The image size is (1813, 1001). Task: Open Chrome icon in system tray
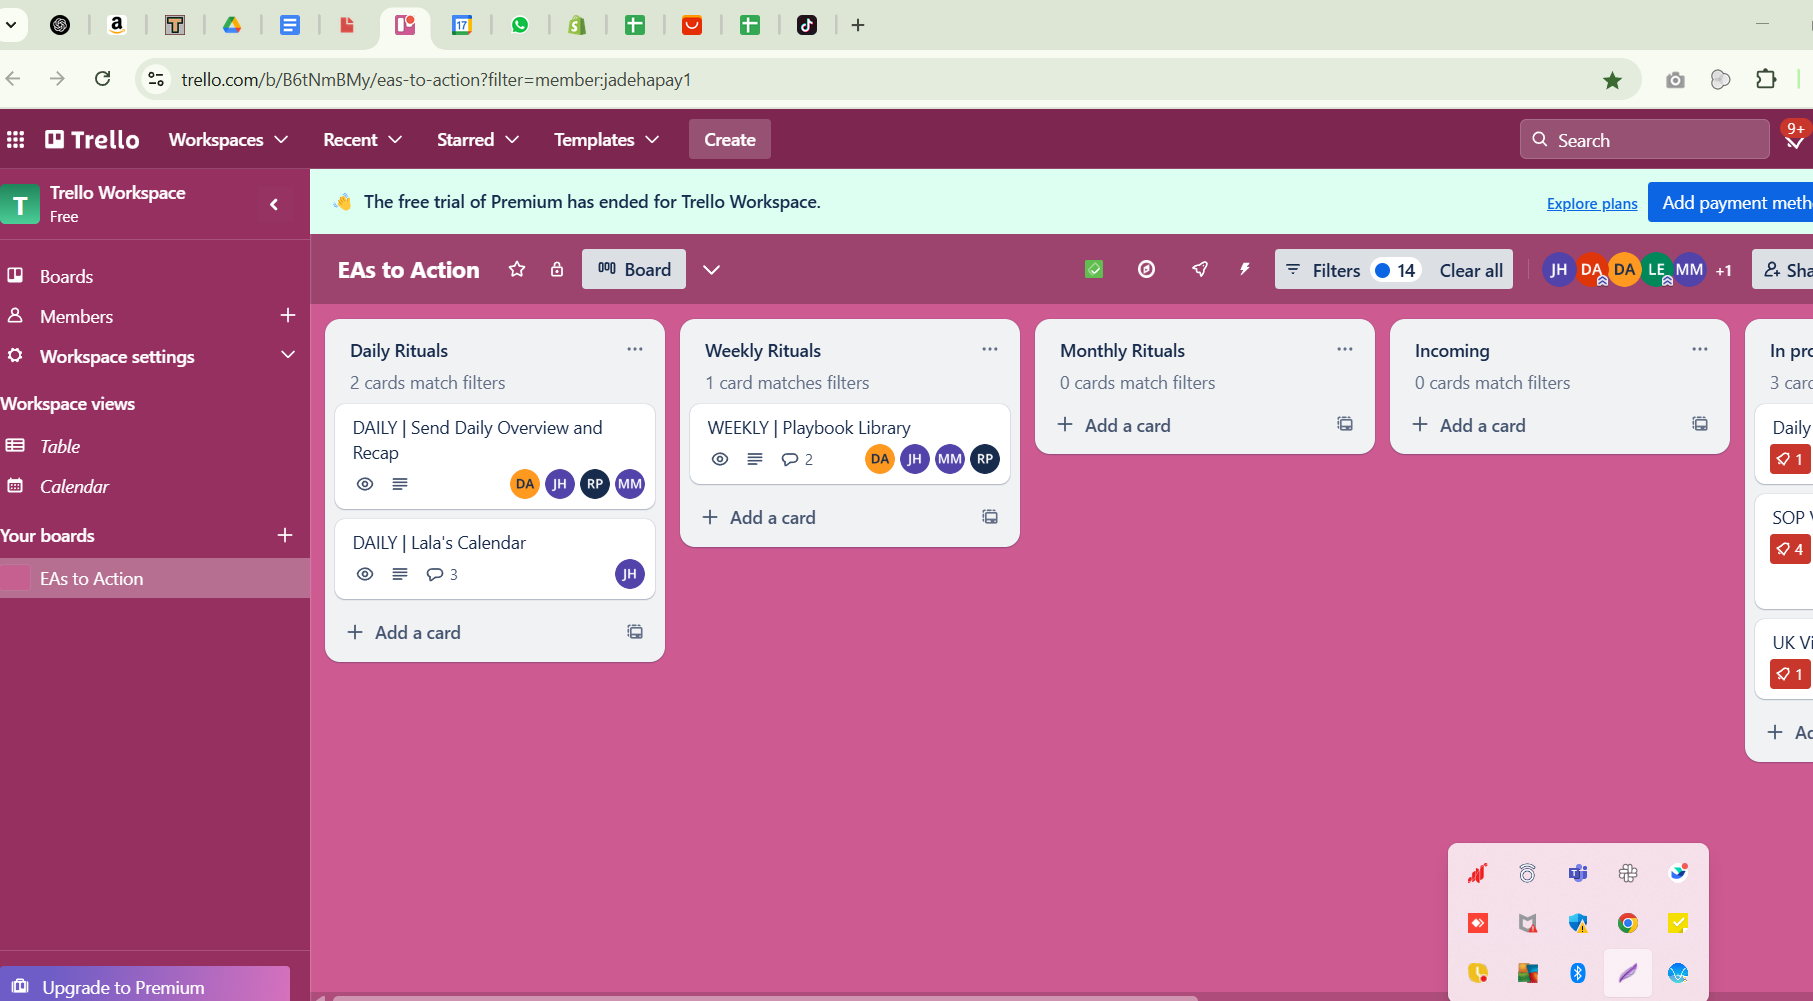(x=1628, y=923)
